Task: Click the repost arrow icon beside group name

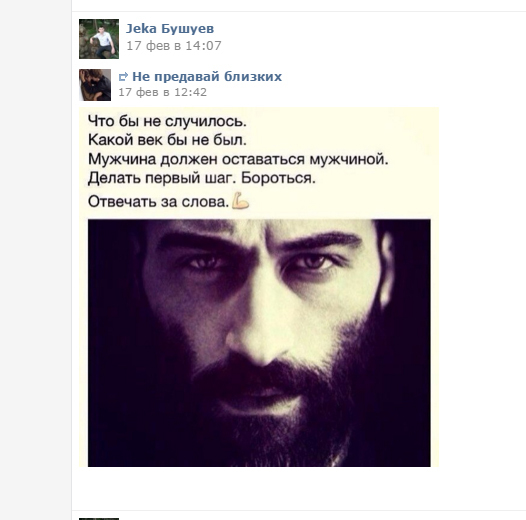Action: (123, 77)
